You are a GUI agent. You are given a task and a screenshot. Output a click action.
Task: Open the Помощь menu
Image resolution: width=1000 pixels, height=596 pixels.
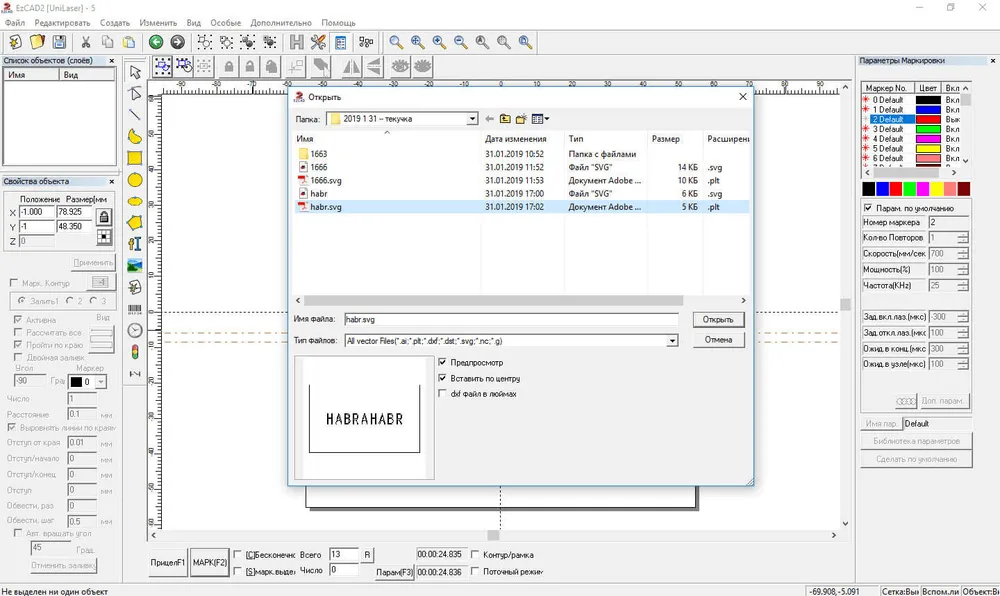point(338,23)
